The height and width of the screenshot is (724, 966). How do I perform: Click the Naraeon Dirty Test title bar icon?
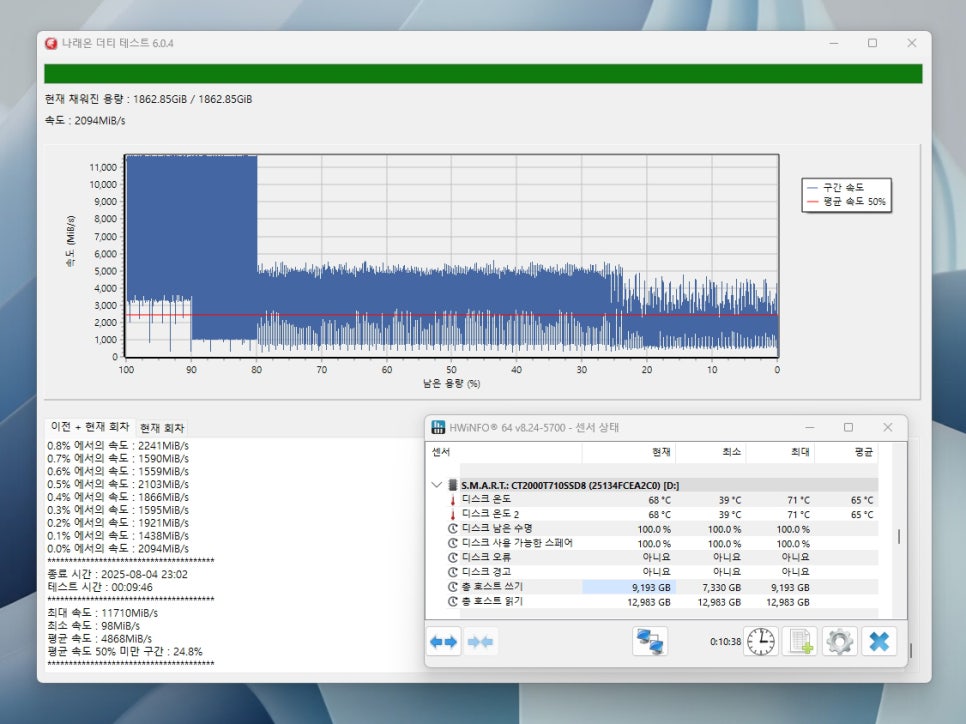51,43
